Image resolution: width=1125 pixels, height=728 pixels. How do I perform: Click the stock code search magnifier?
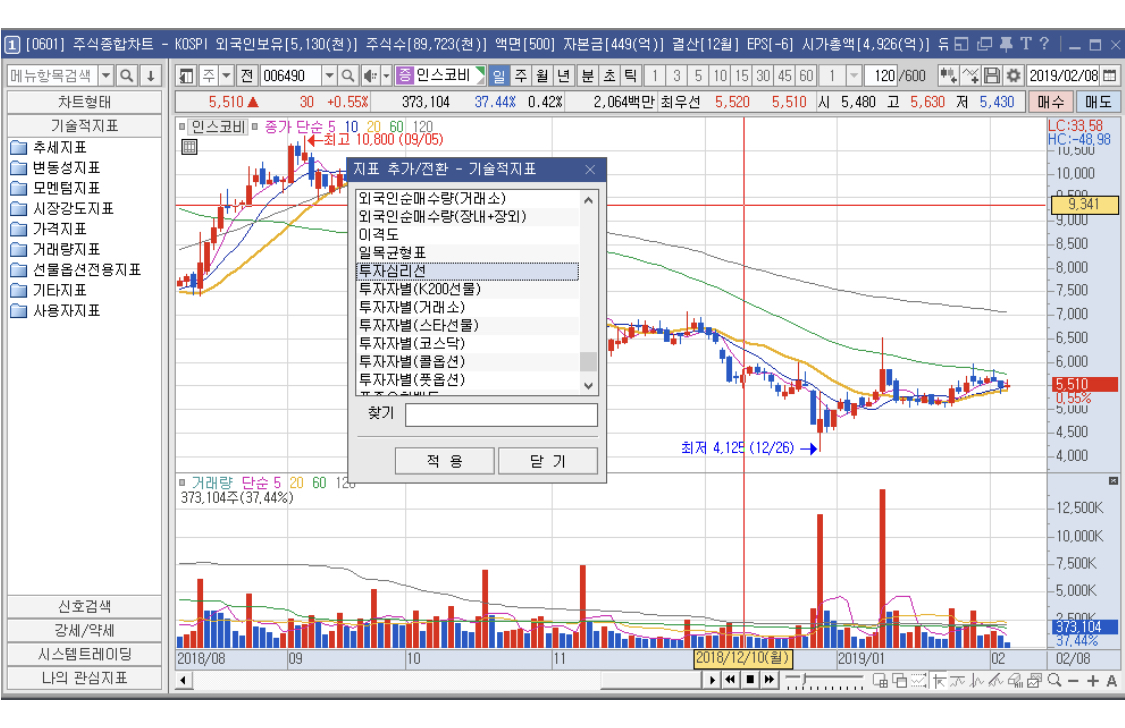tap(348, 75)
